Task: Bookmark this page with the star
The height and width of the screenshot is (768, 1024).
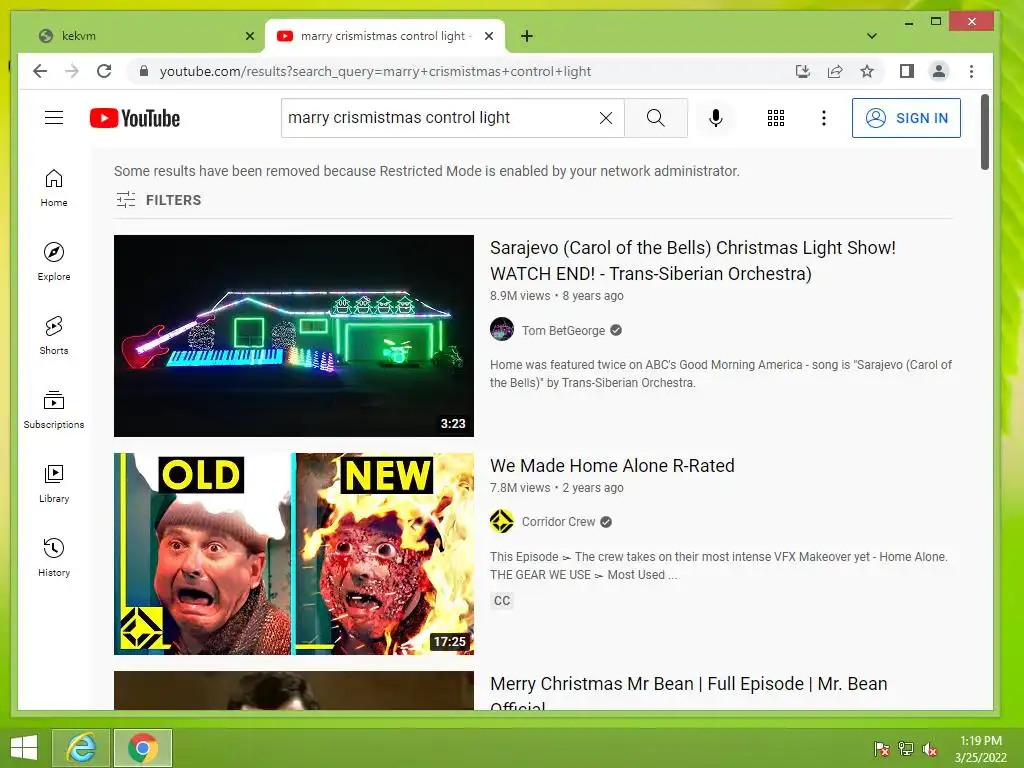Action: click(867, 71)
